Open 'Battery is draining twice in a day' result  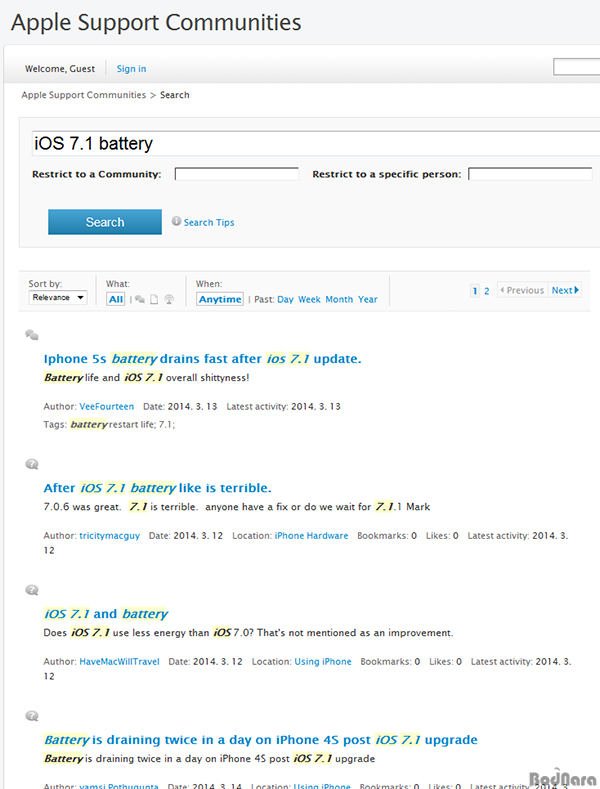click(x=261, y=740)
